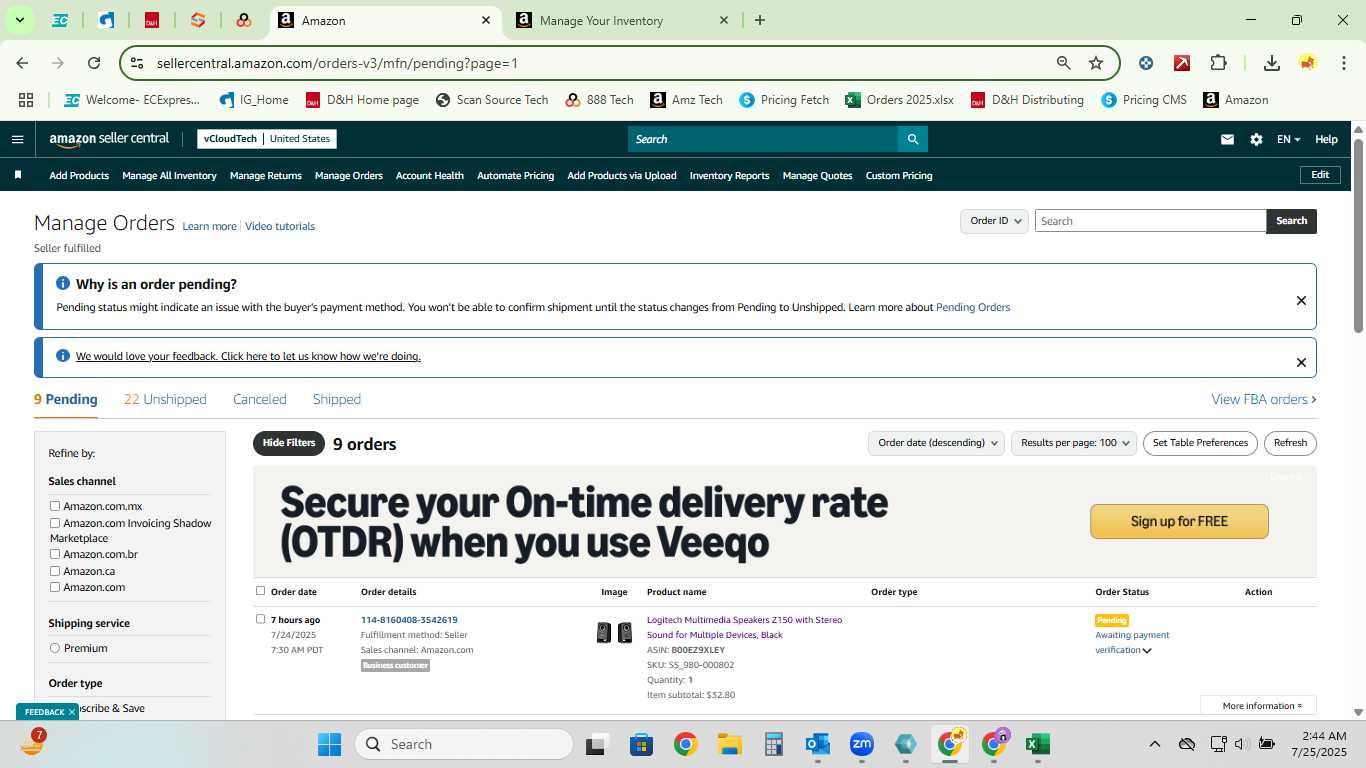Click the Windows Start button

pos(329,744)
